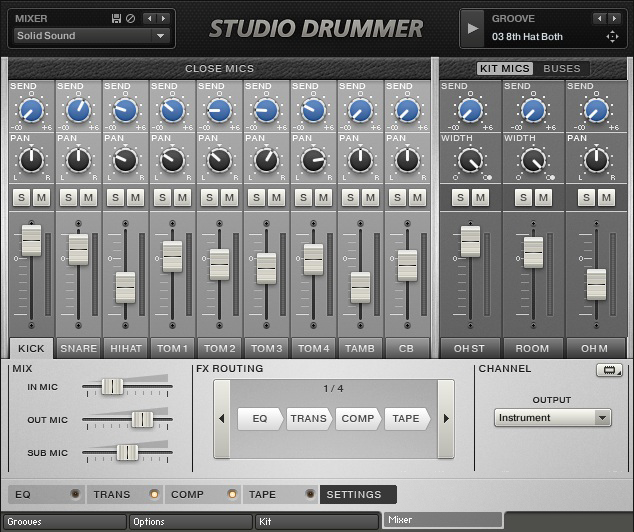Open the Grooves tab at the bottom

[64, 521]
